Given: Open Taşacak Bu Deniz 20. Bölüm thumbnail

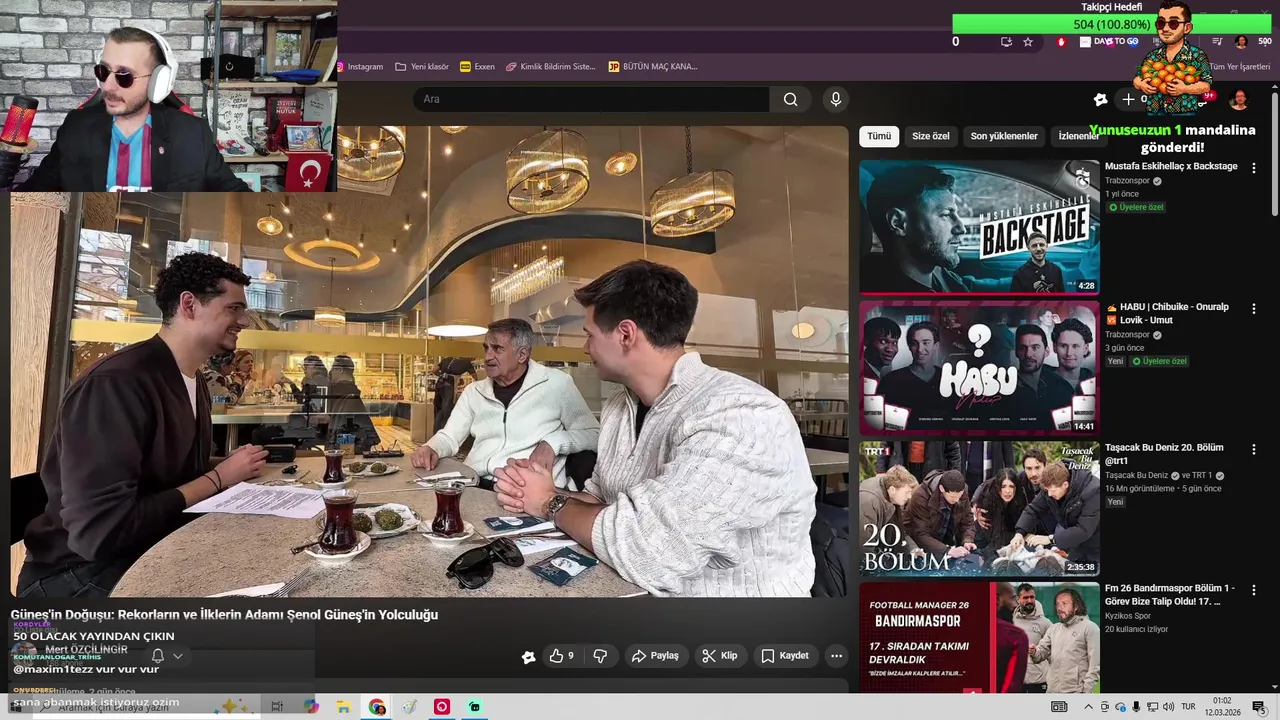Looking at the screenshot, I should tap(979, 509).
